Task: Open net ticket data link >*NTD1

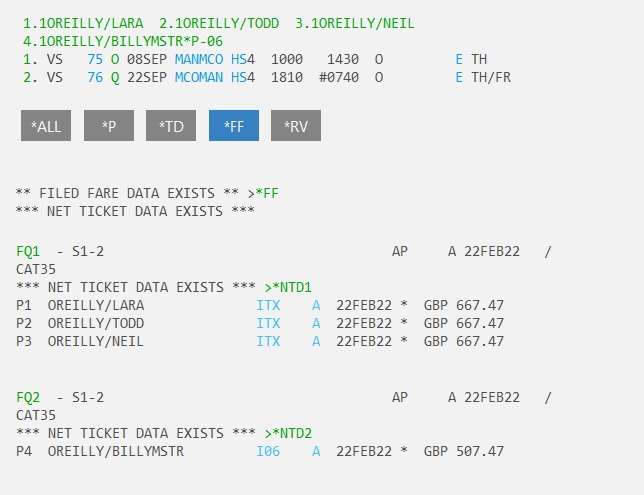Action: coord(288,287)
